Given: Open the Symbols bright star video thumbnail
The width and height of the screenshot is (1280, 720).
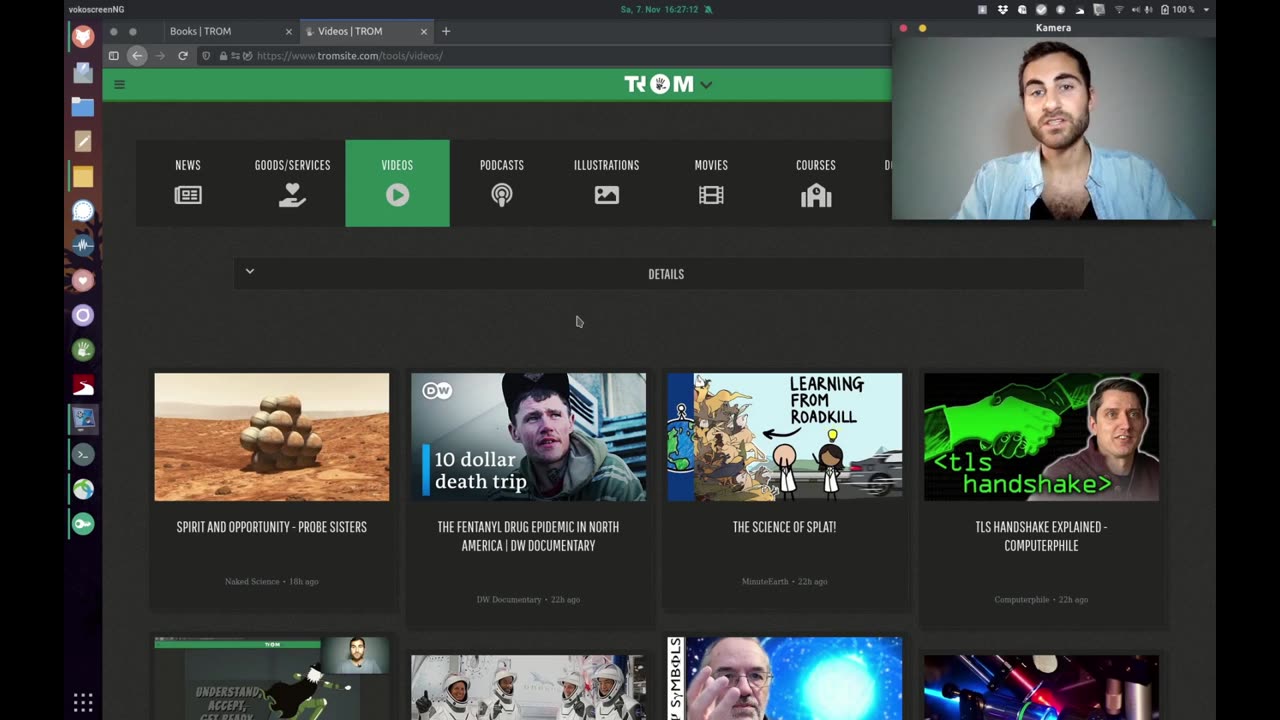Looking at the screenshot, I should 785,678.
